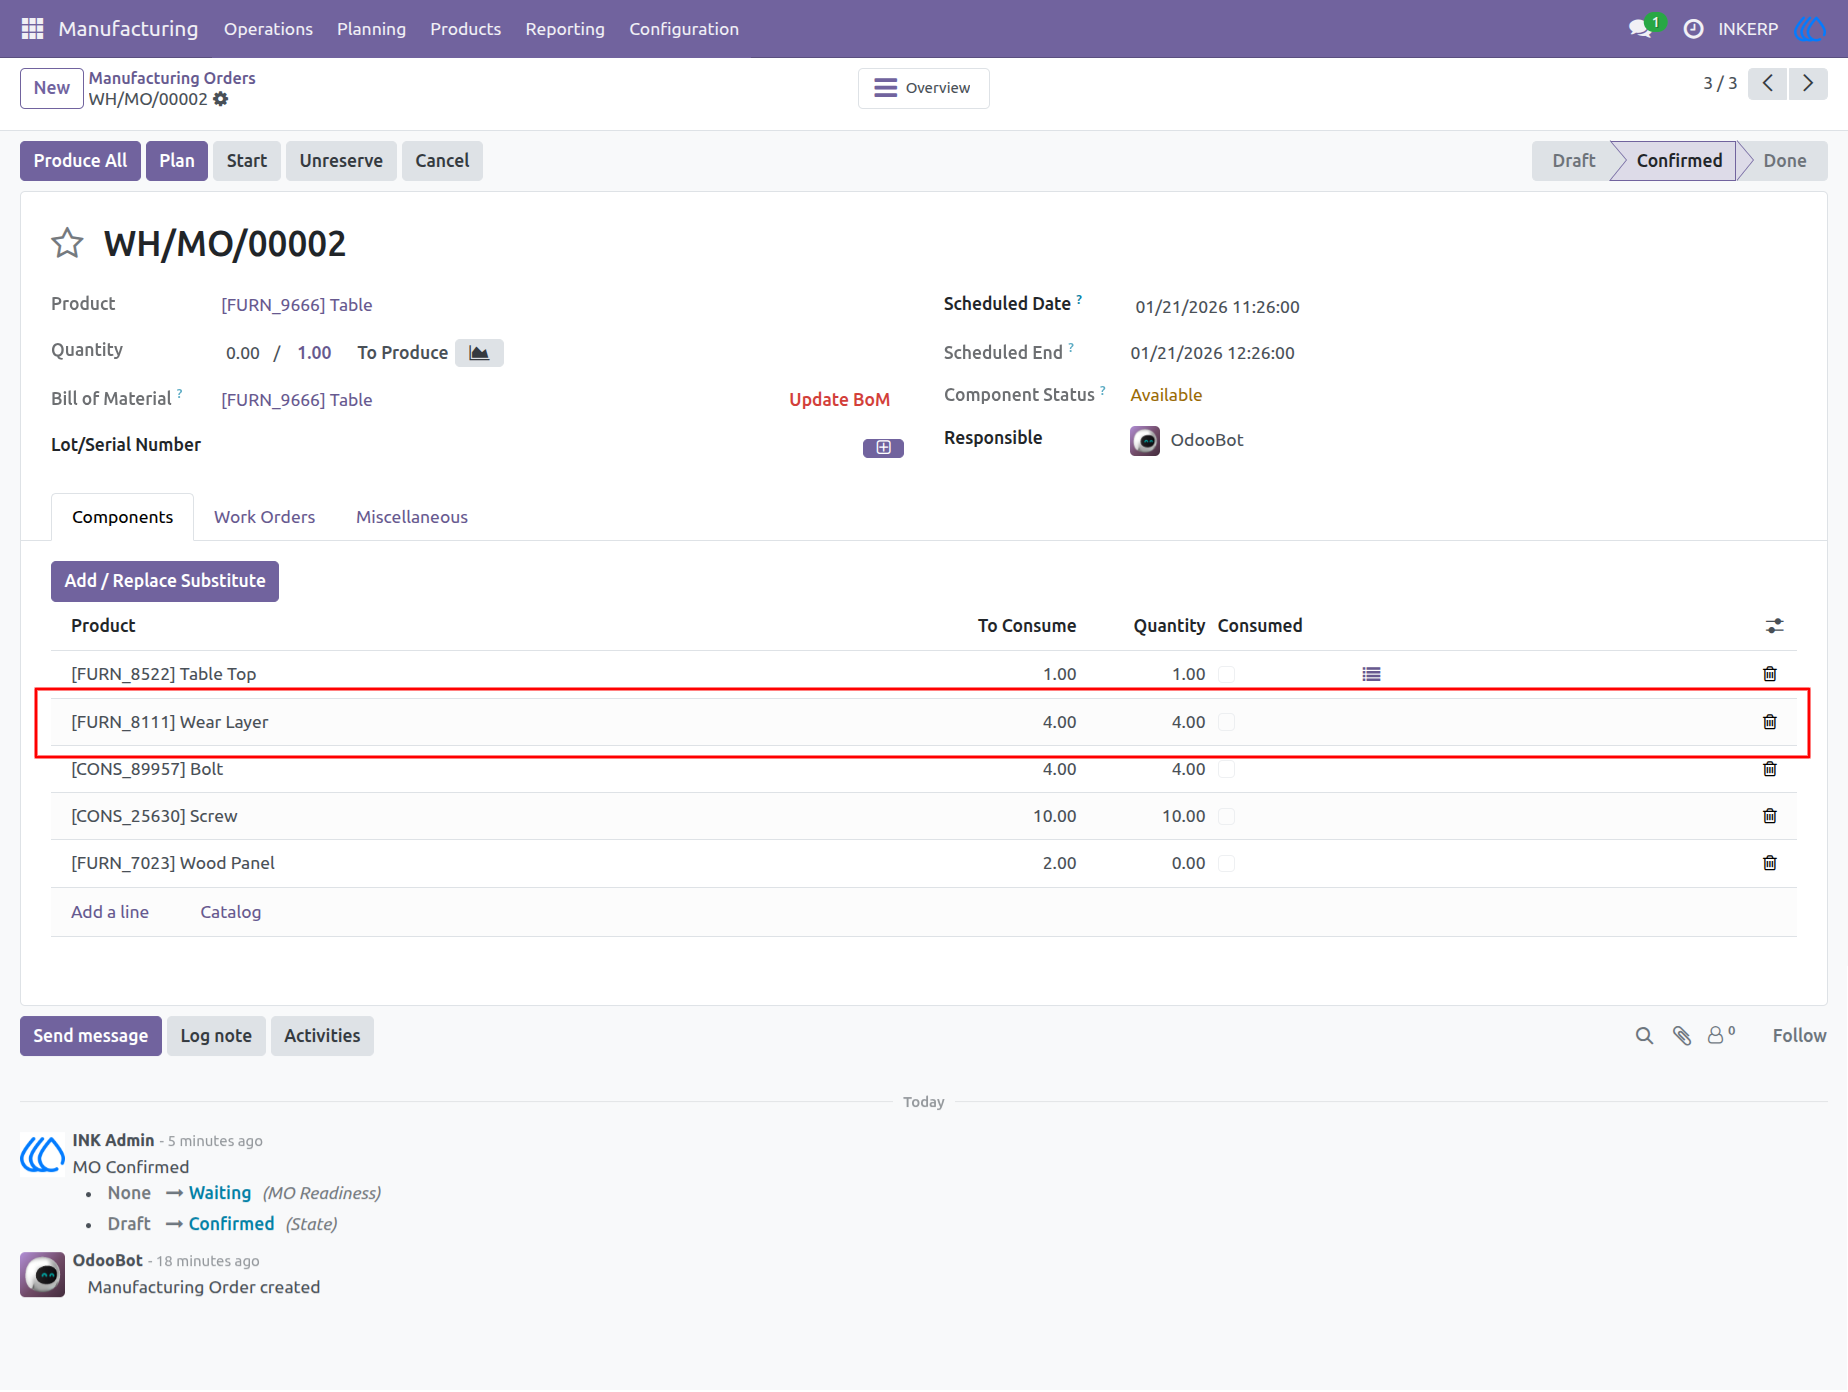Click the chatter attachment paperclip icon
The height and width of the screenshot is (1392, 1848).
pyautogui.click(x=1682, y=1036)
